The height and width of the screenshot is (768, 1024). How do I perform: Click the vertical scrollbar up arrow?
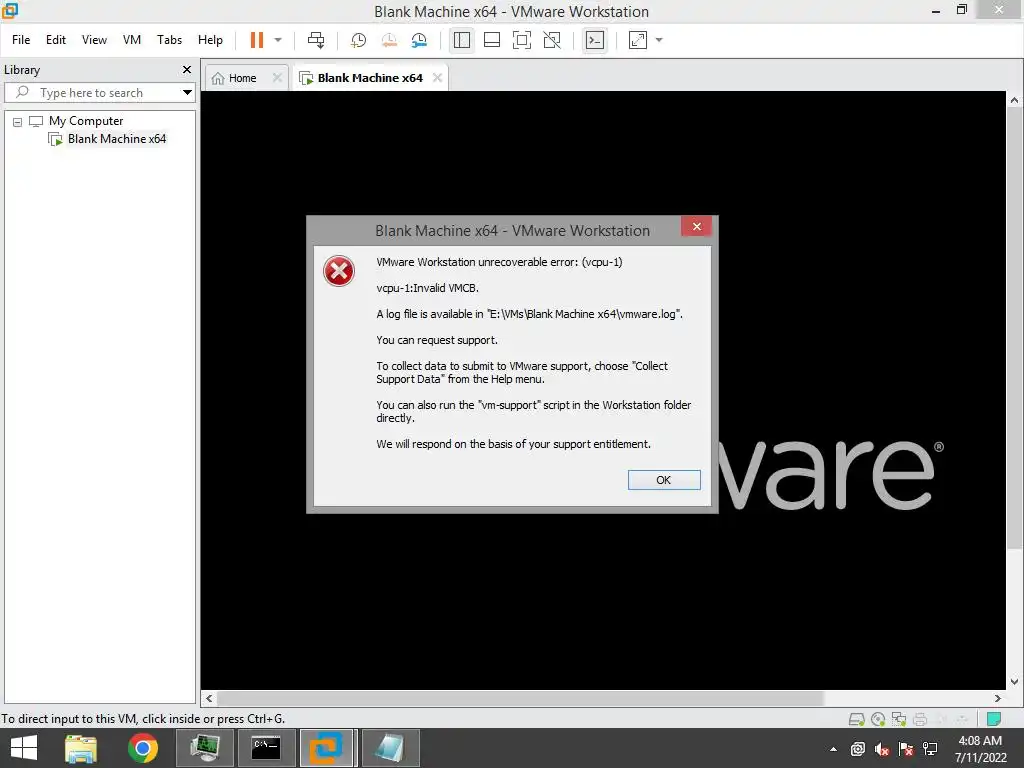pyautogui.click(x=1014, y=100)
